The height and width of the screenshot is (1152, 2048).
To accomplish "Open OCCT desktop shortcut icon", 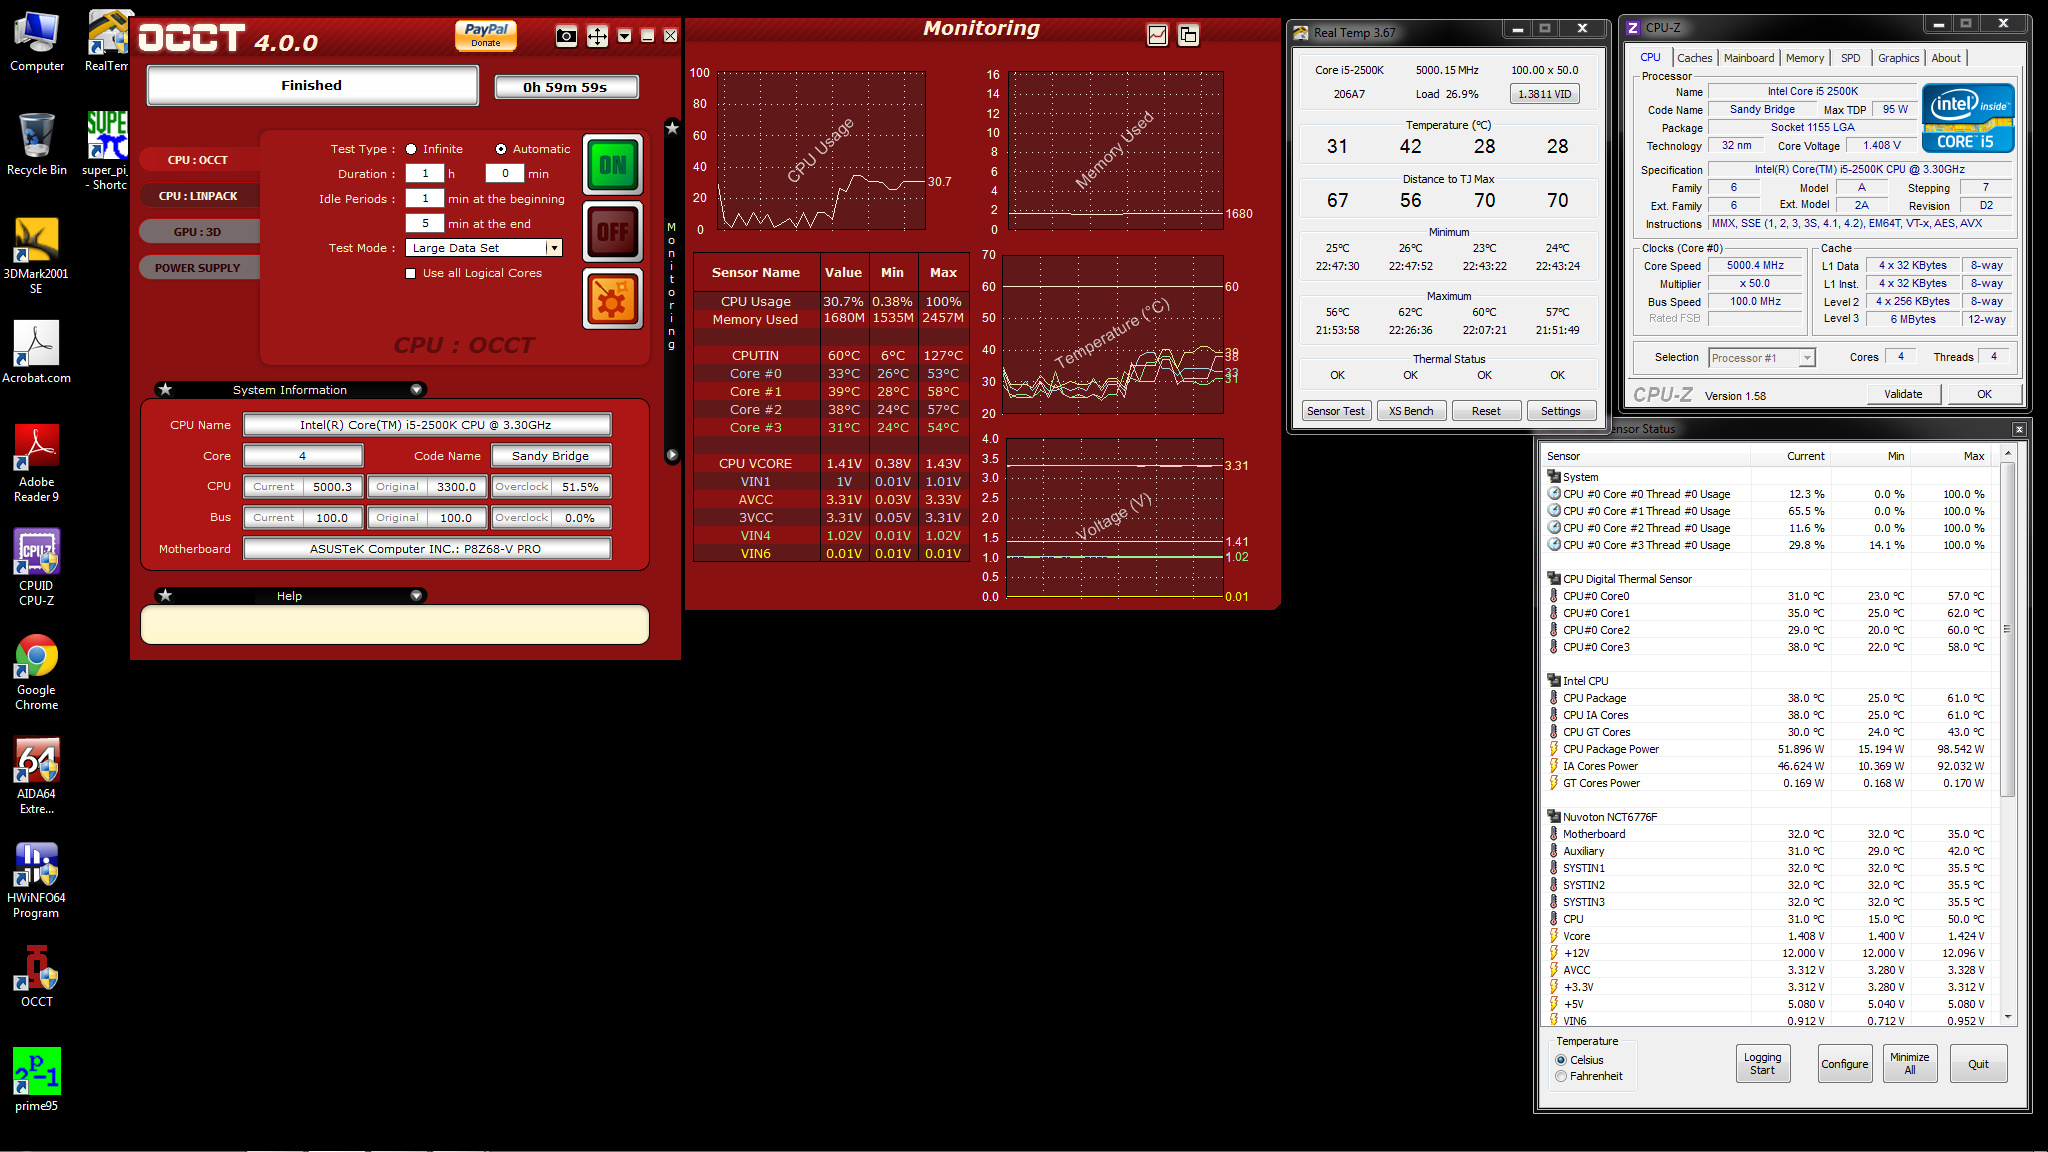I will [37, 976].
